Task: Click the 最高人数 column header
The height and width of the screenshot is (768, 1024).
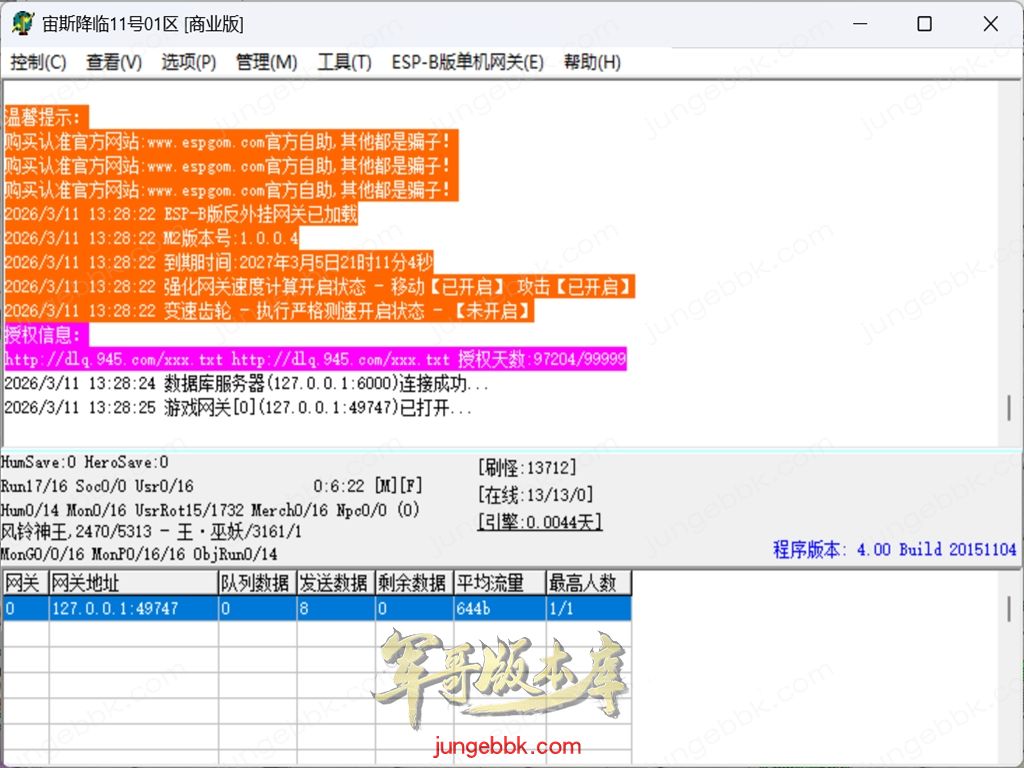Action: tap(588, 583)
